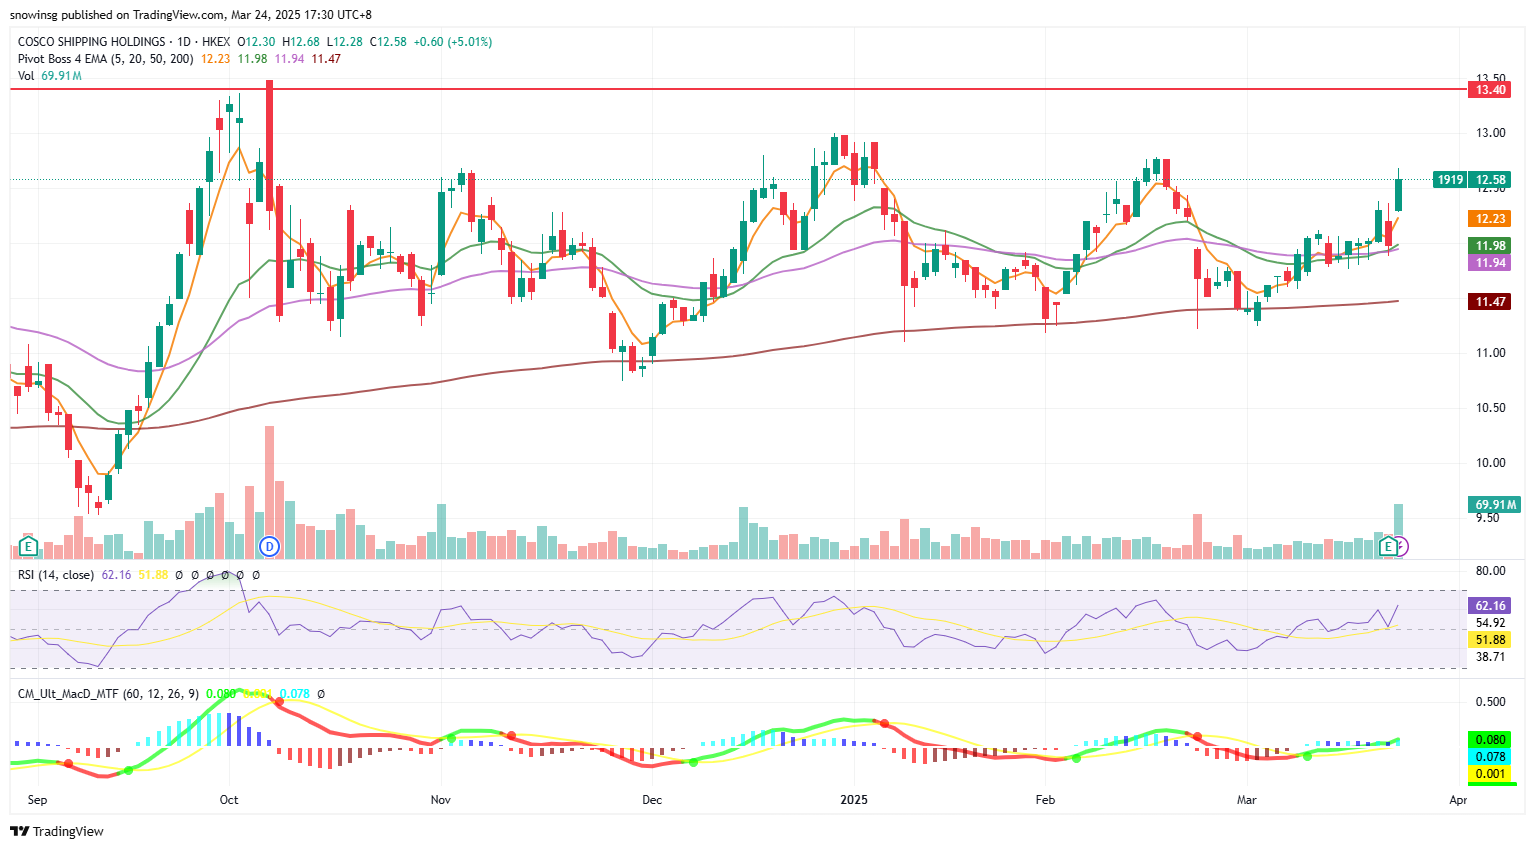Click the green 0.080 MACD axis label

pyautogui.click(x=1490, y=740)
